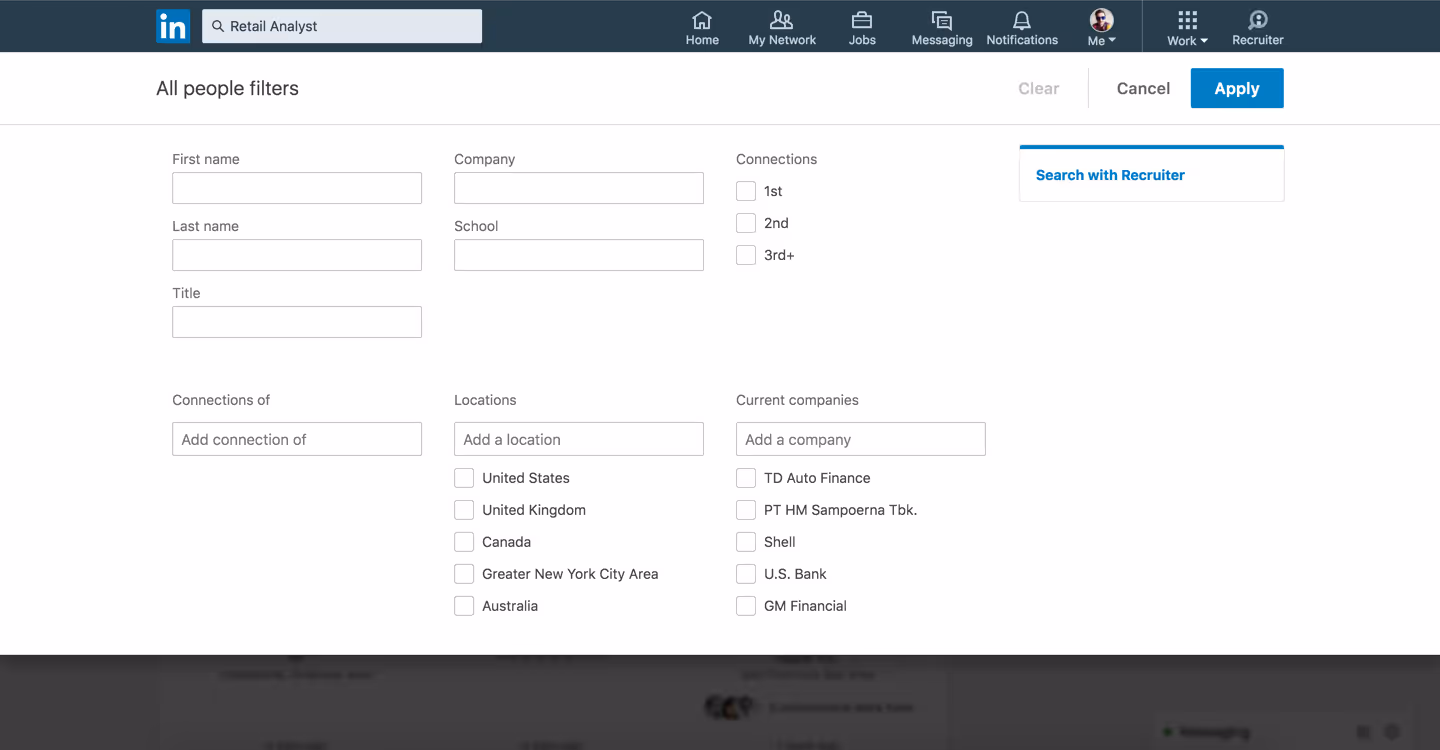Image resolution: width=1440 pixels, height=750 pixels.
Task: Enable the United States location filter
Action: click(463, 477)
